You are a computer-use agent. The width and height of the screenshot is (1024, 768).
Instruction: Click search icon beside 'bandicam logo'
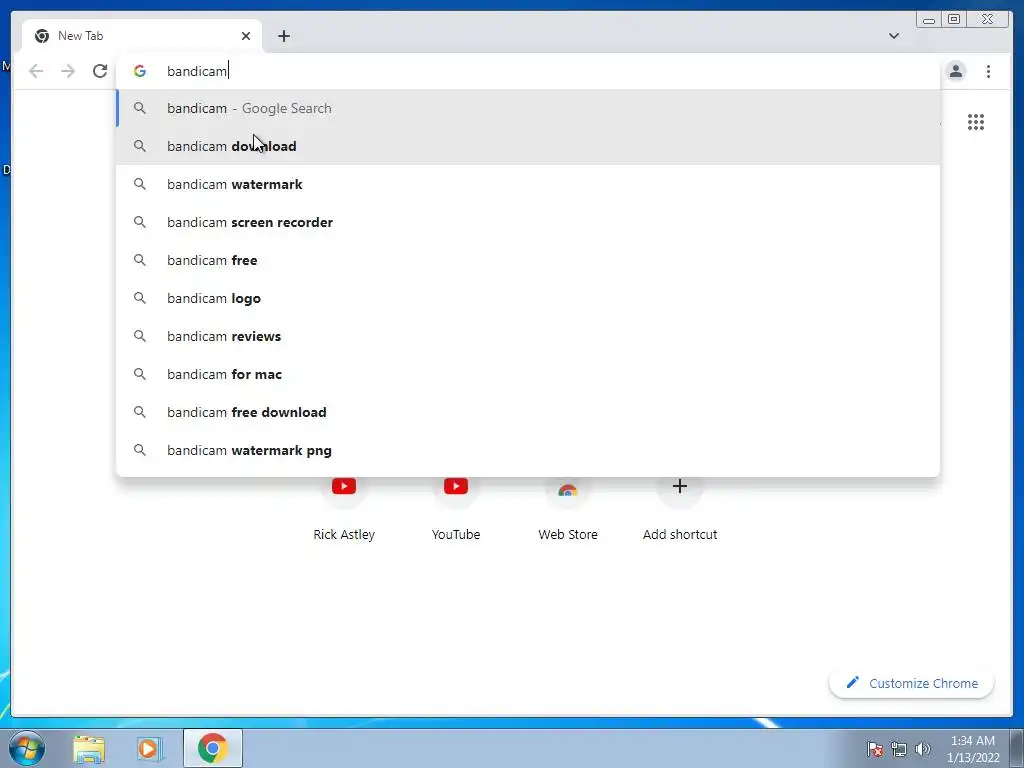(140, 298)
